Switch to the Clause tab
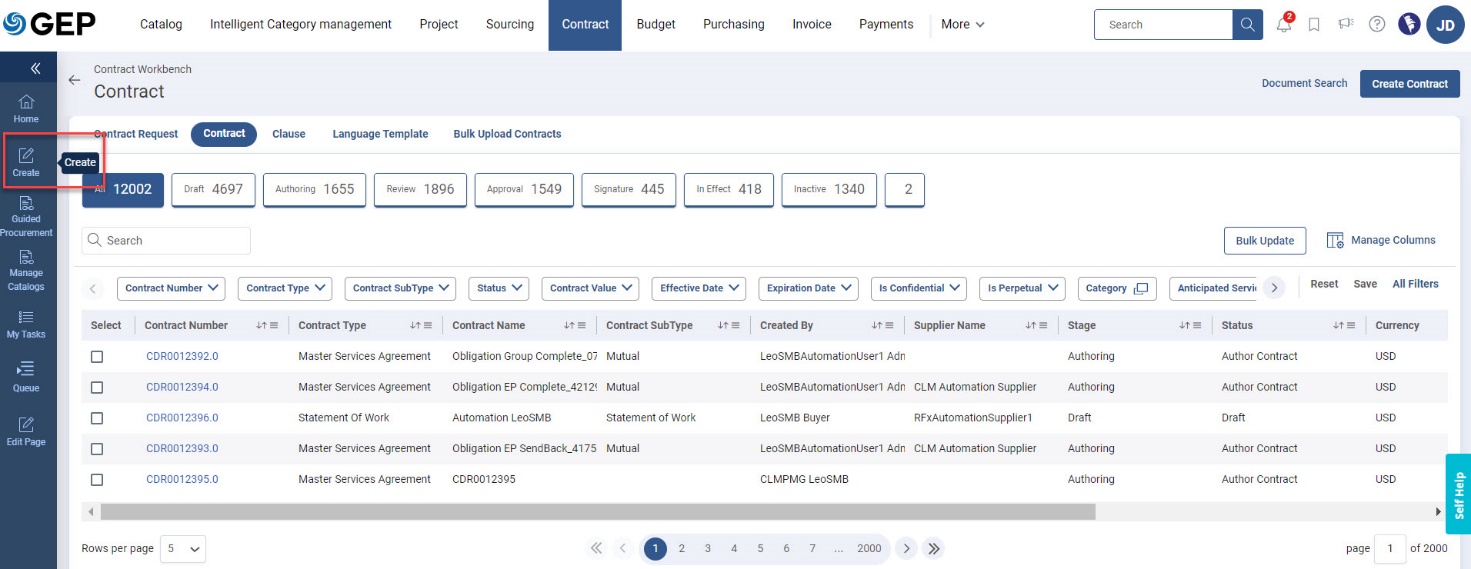The image size is (1471, 569). (288, 134)
